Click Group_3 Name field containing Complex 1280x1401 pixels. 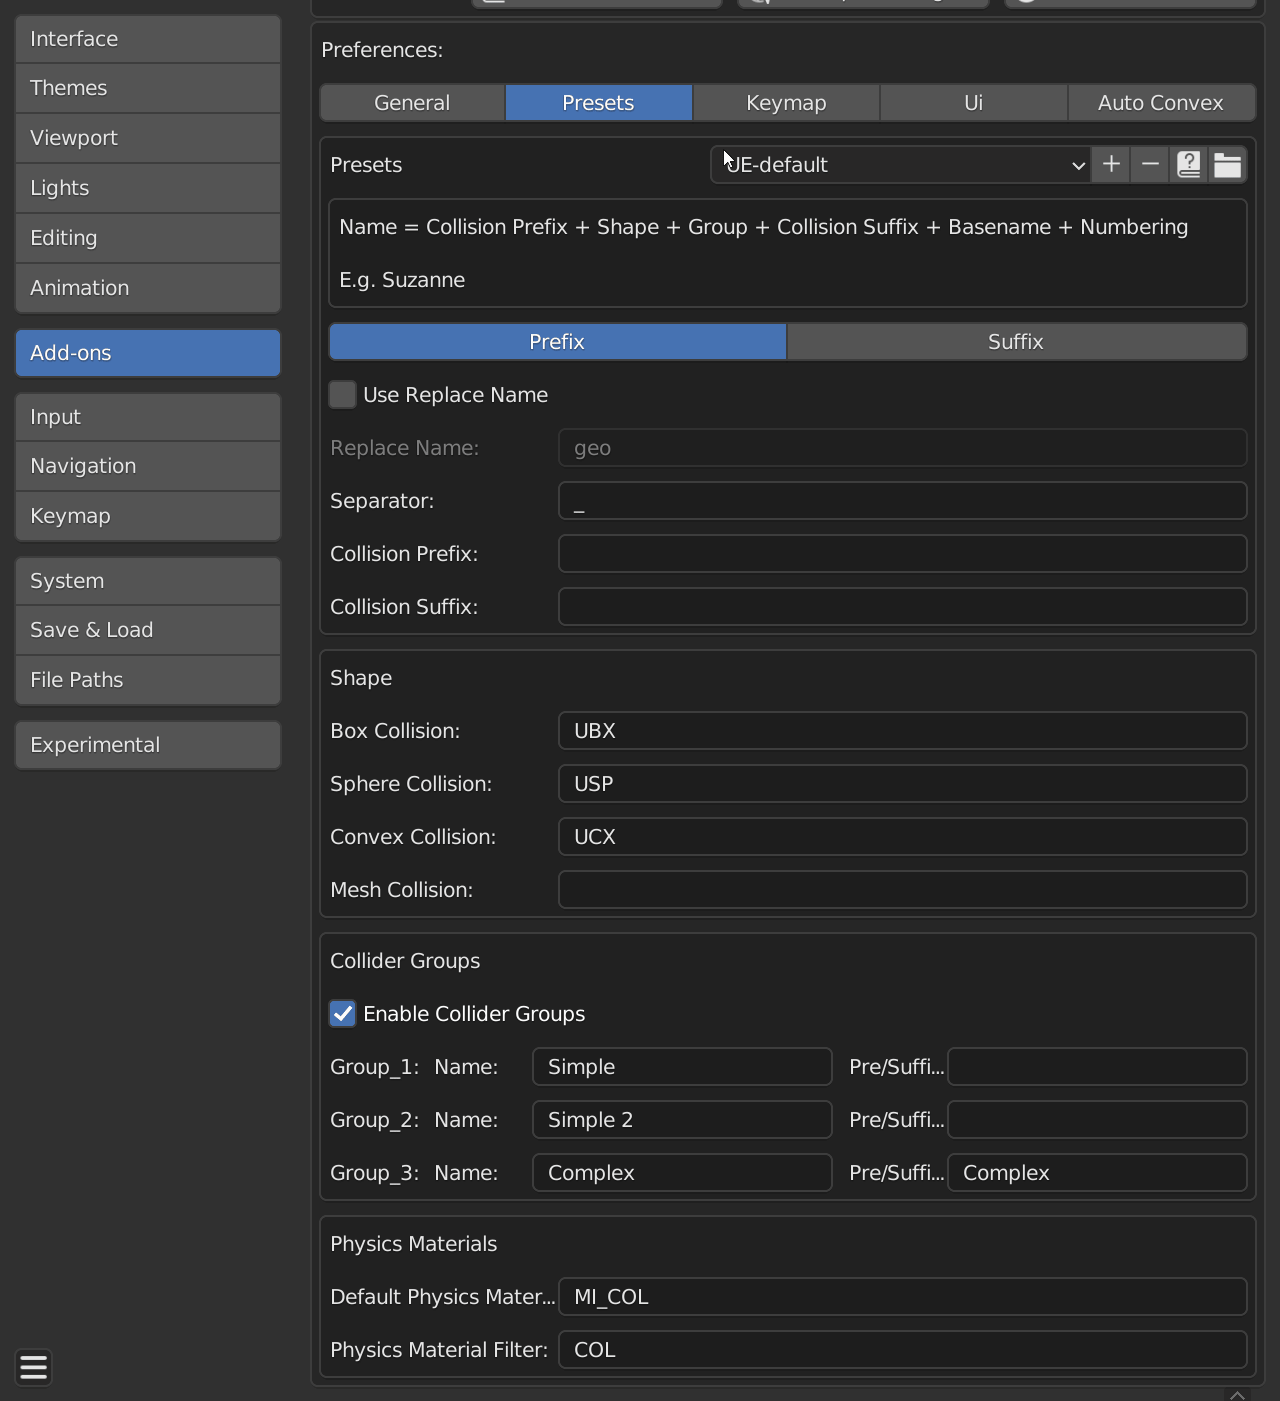tap(682, 1173)
